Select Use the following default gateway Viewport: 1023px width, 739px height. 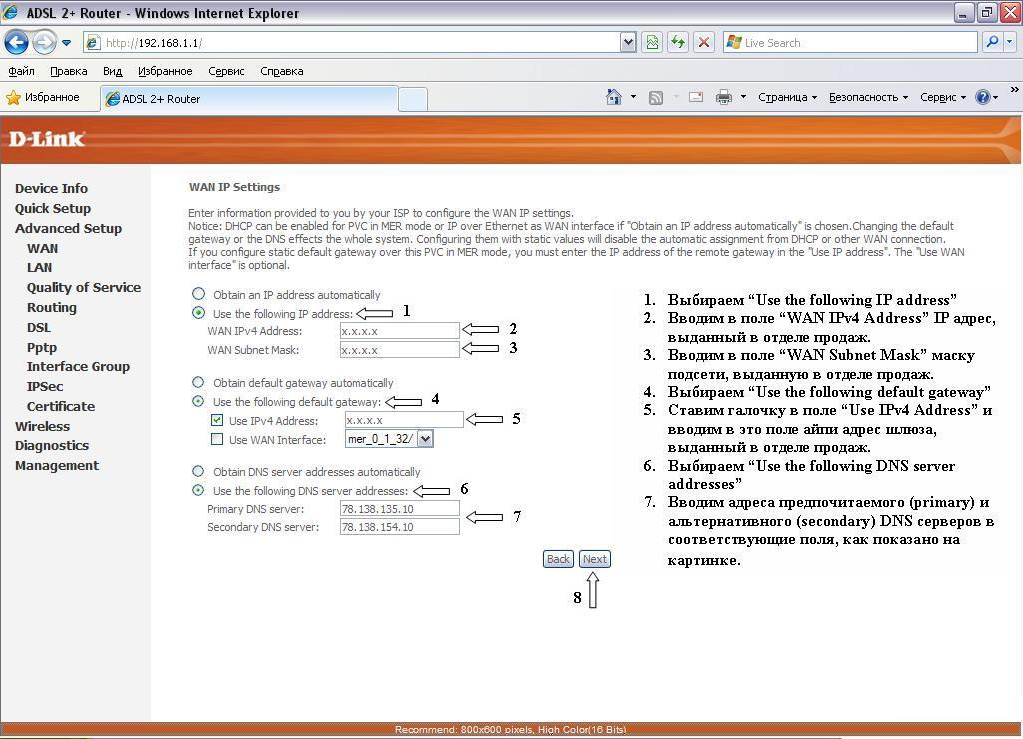coord(198,401)
